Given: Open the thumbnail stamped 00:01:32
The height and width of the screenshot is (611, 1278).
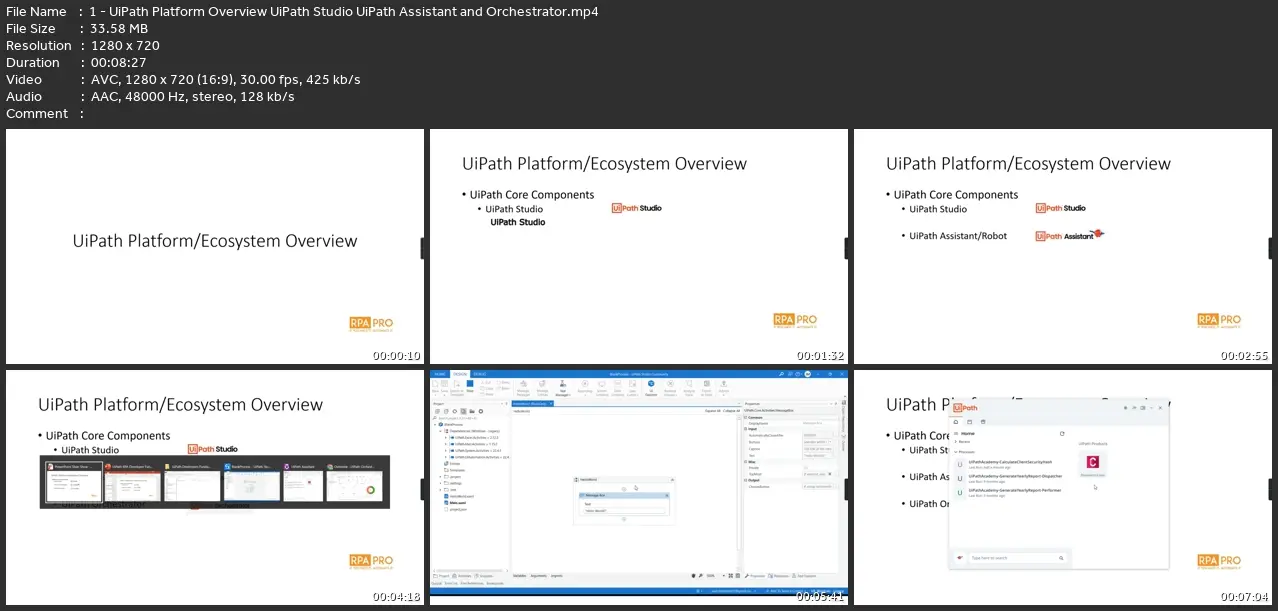Looking at the screenshot, I should click(639, 247).
